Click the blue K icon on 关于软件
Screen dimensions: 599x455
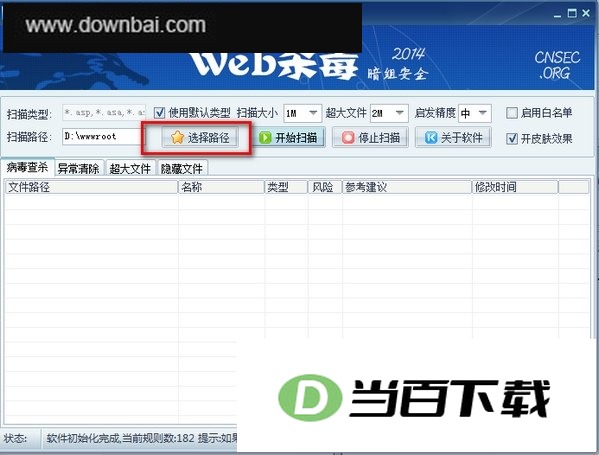[431, 138]
